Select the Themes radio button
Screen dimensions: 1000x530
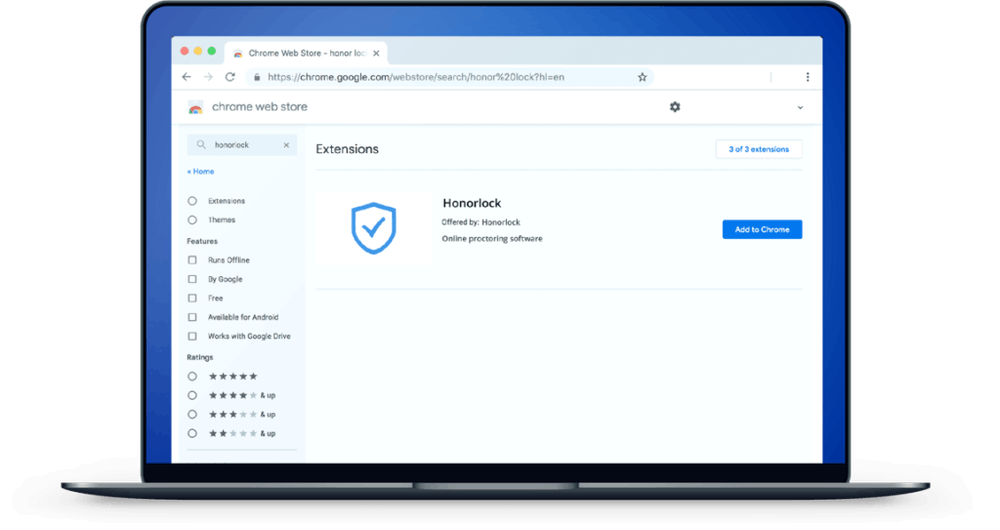[x=192, y=220]
